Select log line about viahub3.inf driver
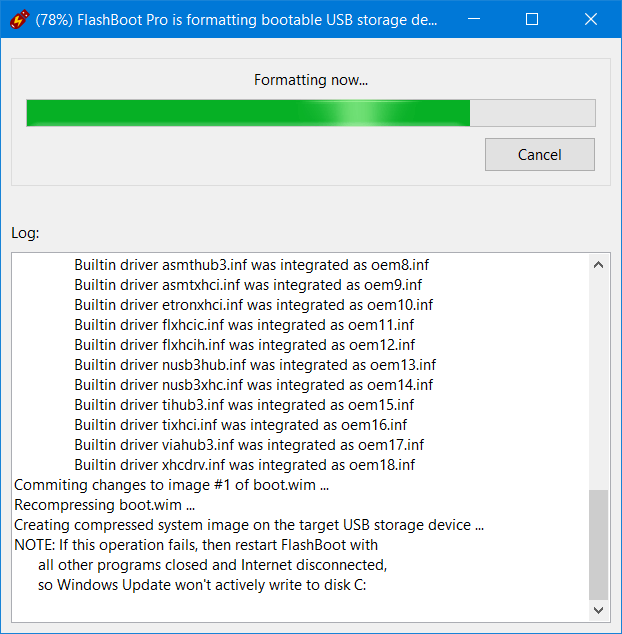This screenshot has width=622, height=634. (249, 445)
